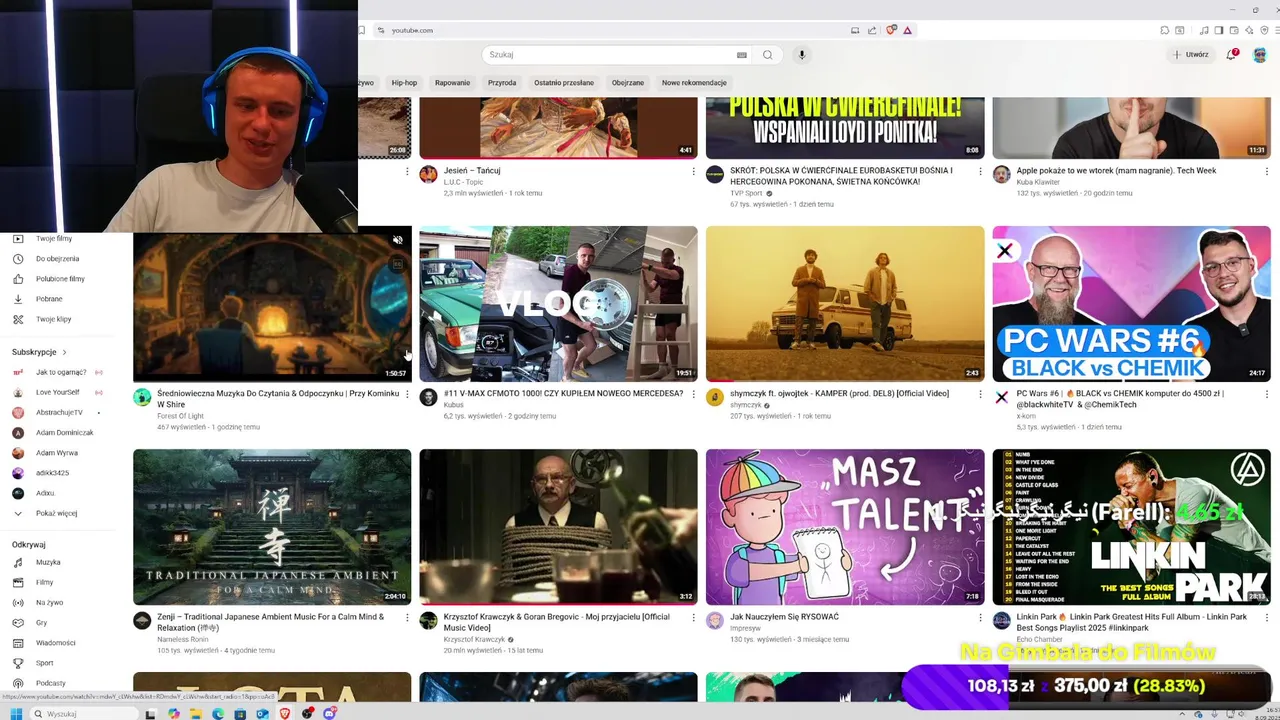
Task: Open options menu for Krzysztof Krawczyk video
Action: pyautogui.click(x=693, y=617)
